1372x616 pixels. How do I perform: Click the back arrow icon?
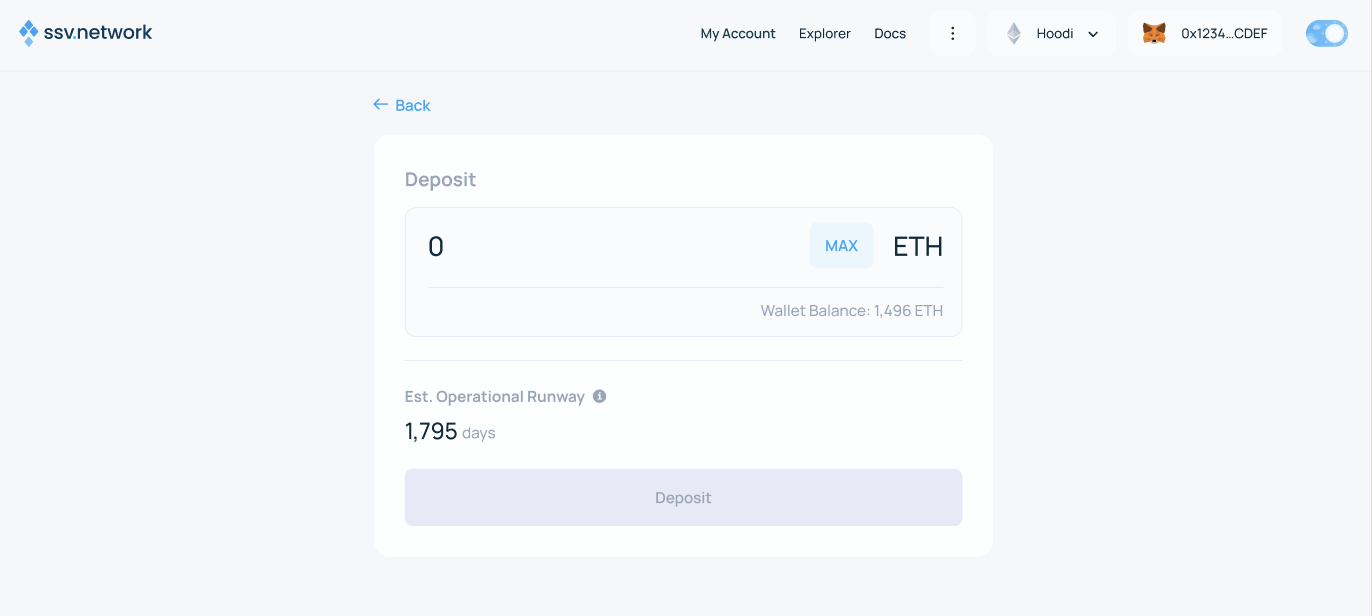379,104
